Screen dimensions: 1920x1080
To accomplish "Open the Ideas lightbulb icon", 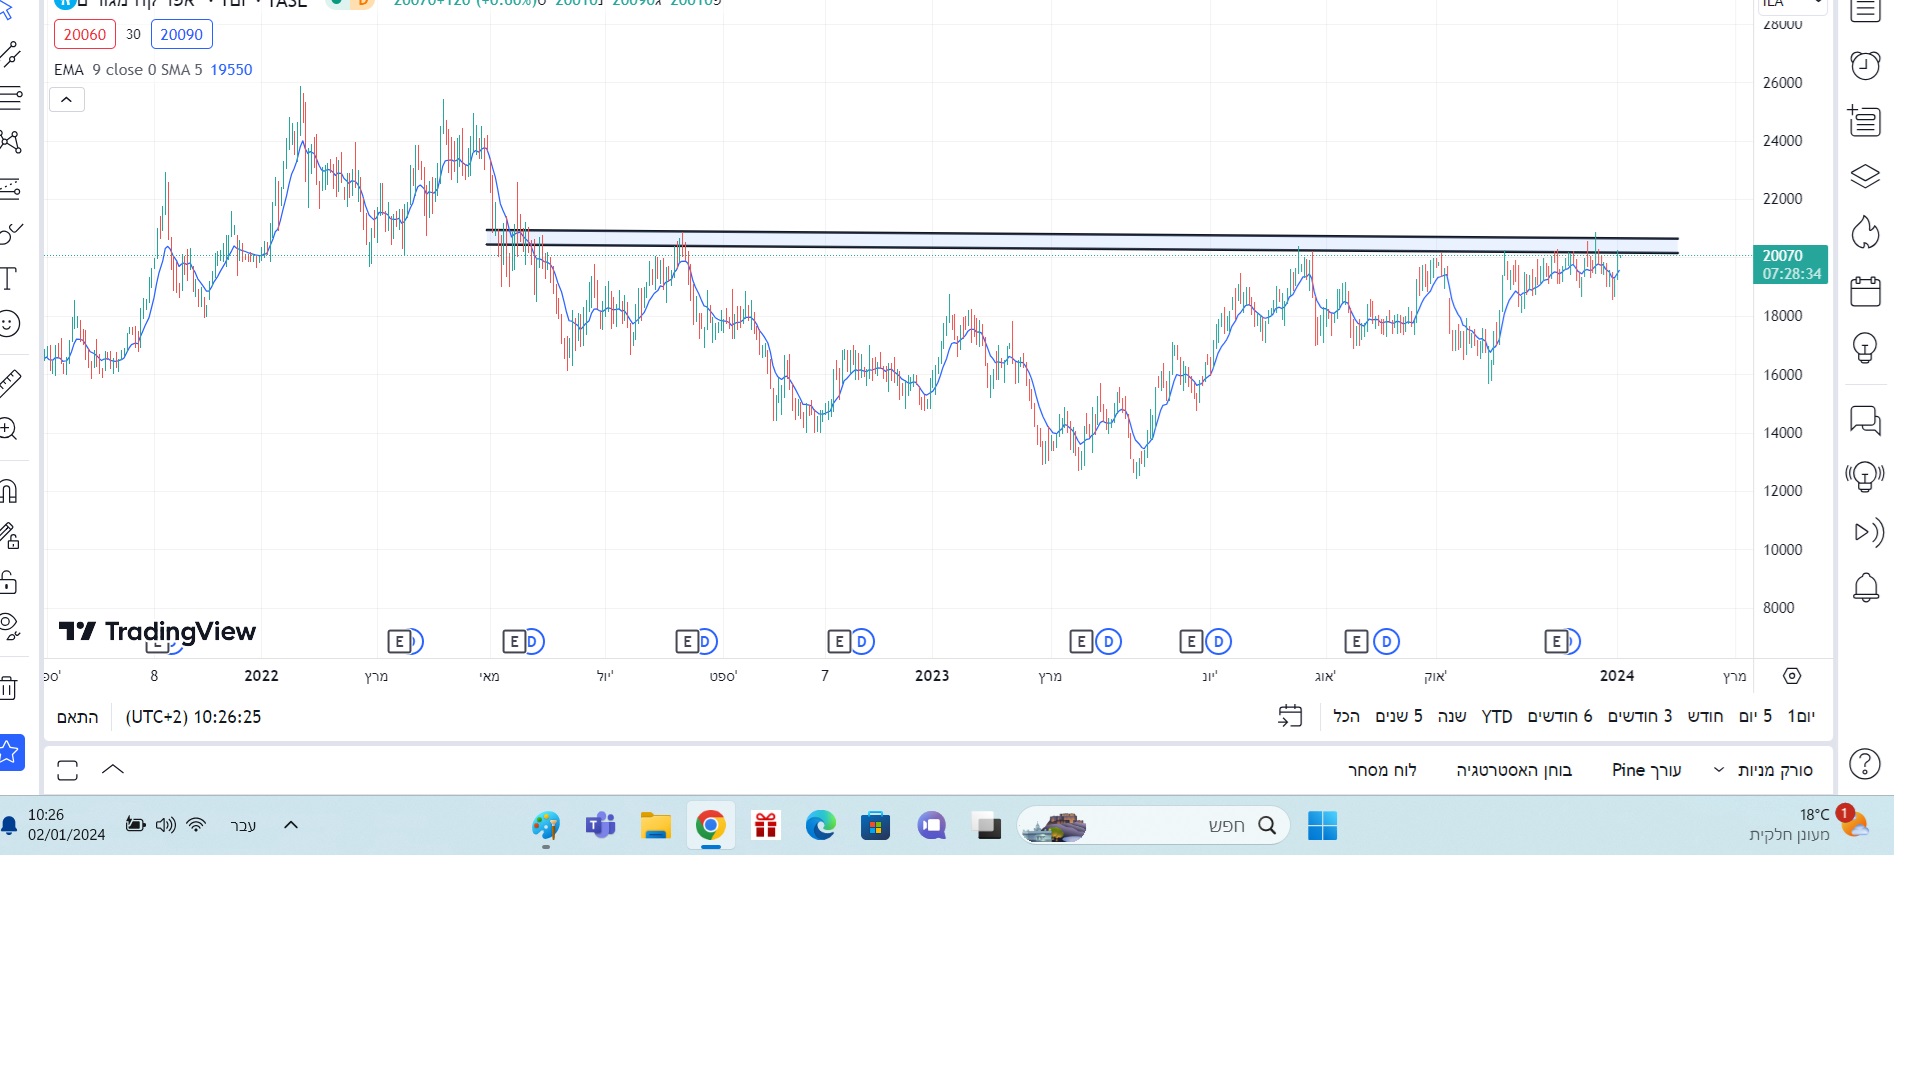I will click(1865, 348).
